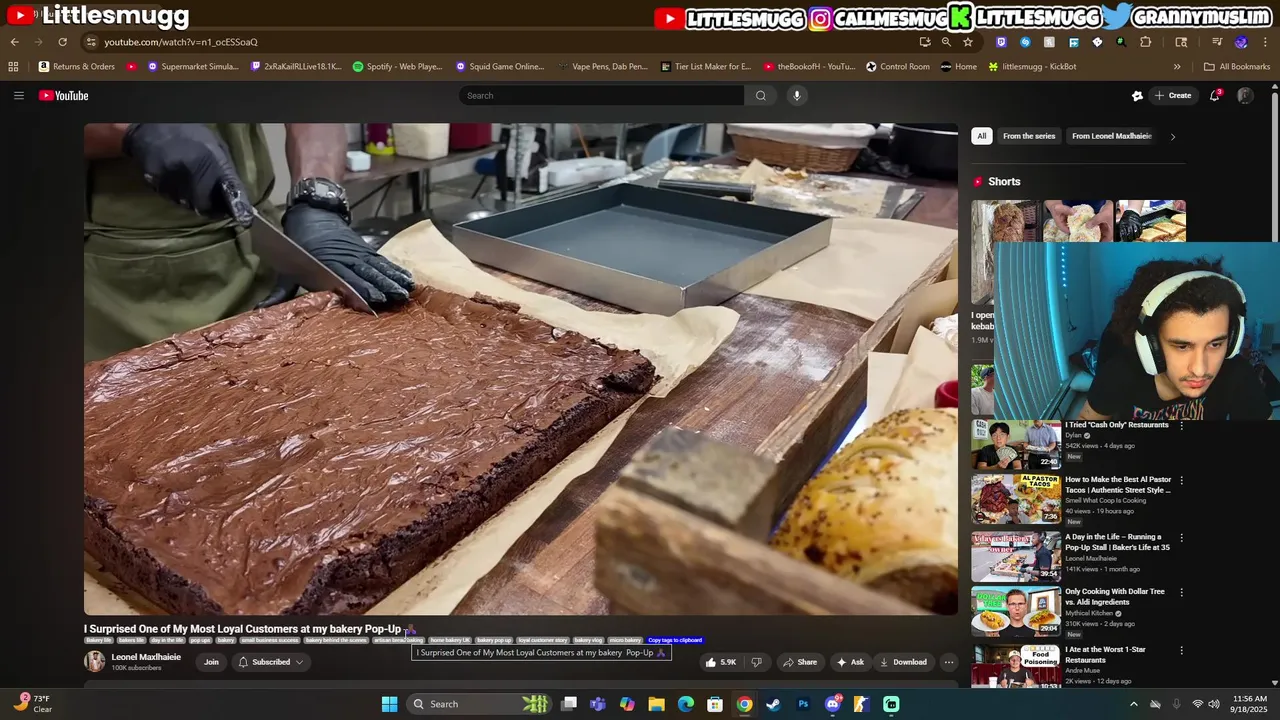The width and height of the screenshot is (1280, 720).
Task: Dislike the video
Action: pyautogui.click(x=757, y=662)
